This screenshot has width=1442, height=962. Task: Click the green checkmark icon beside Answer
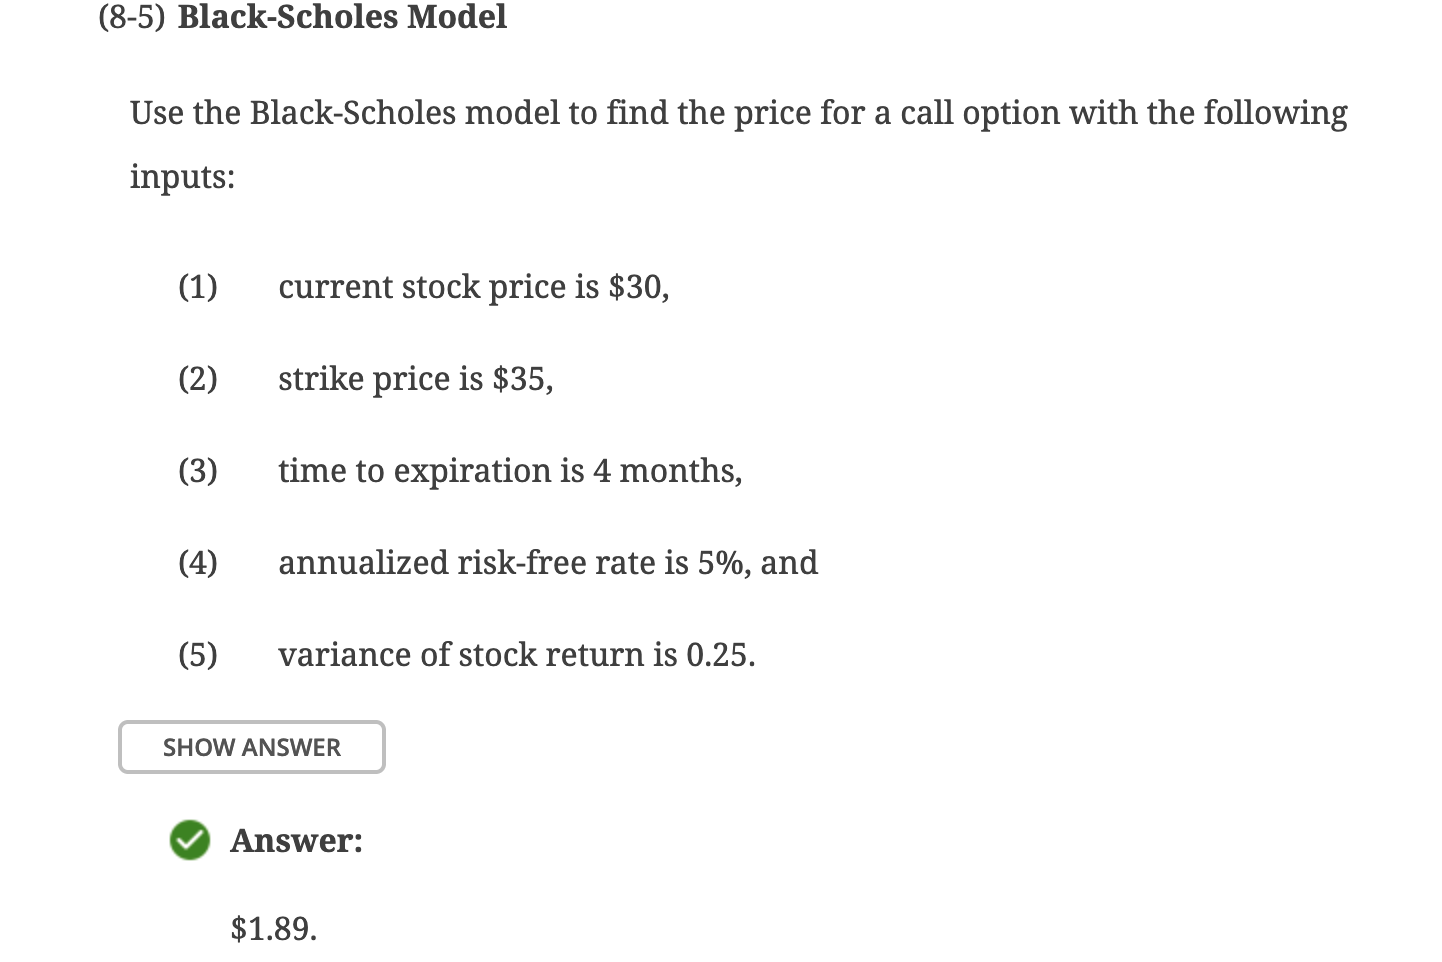(x=190, y=840)
